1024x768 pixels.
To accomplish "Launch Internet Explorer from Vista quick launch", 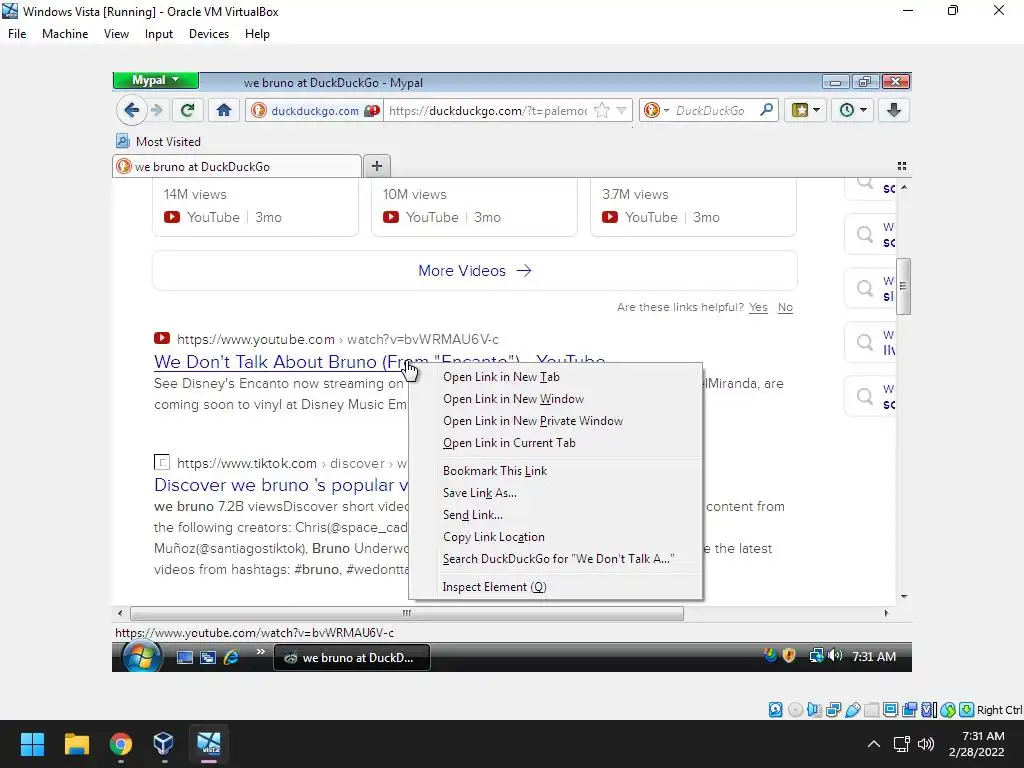I will pyautogui.click(x=231, y=658).
